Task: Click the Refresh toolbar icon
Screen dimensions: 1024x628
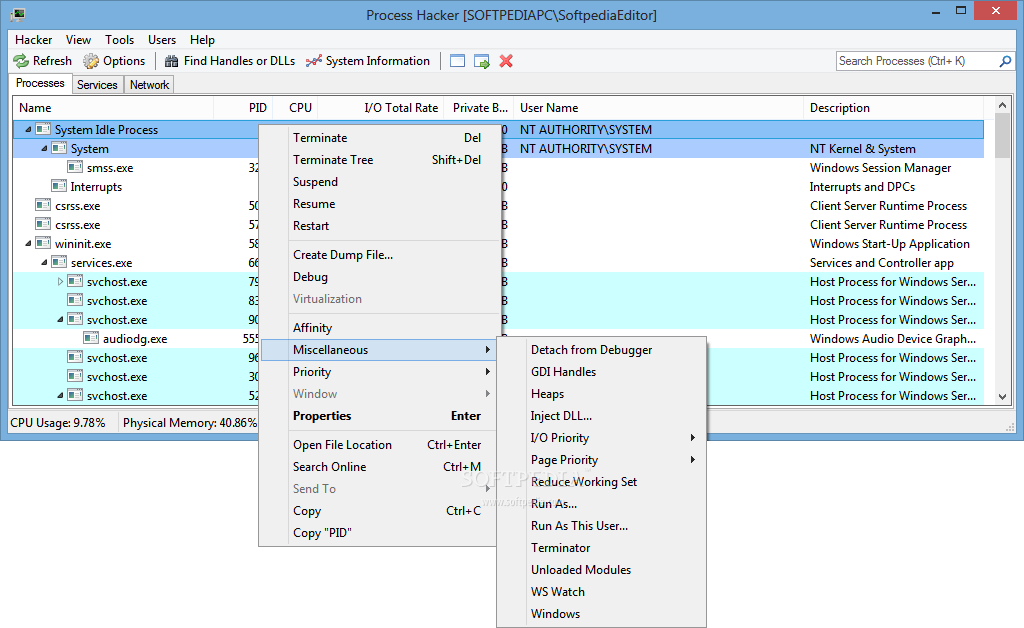Action: coord(21,61)
